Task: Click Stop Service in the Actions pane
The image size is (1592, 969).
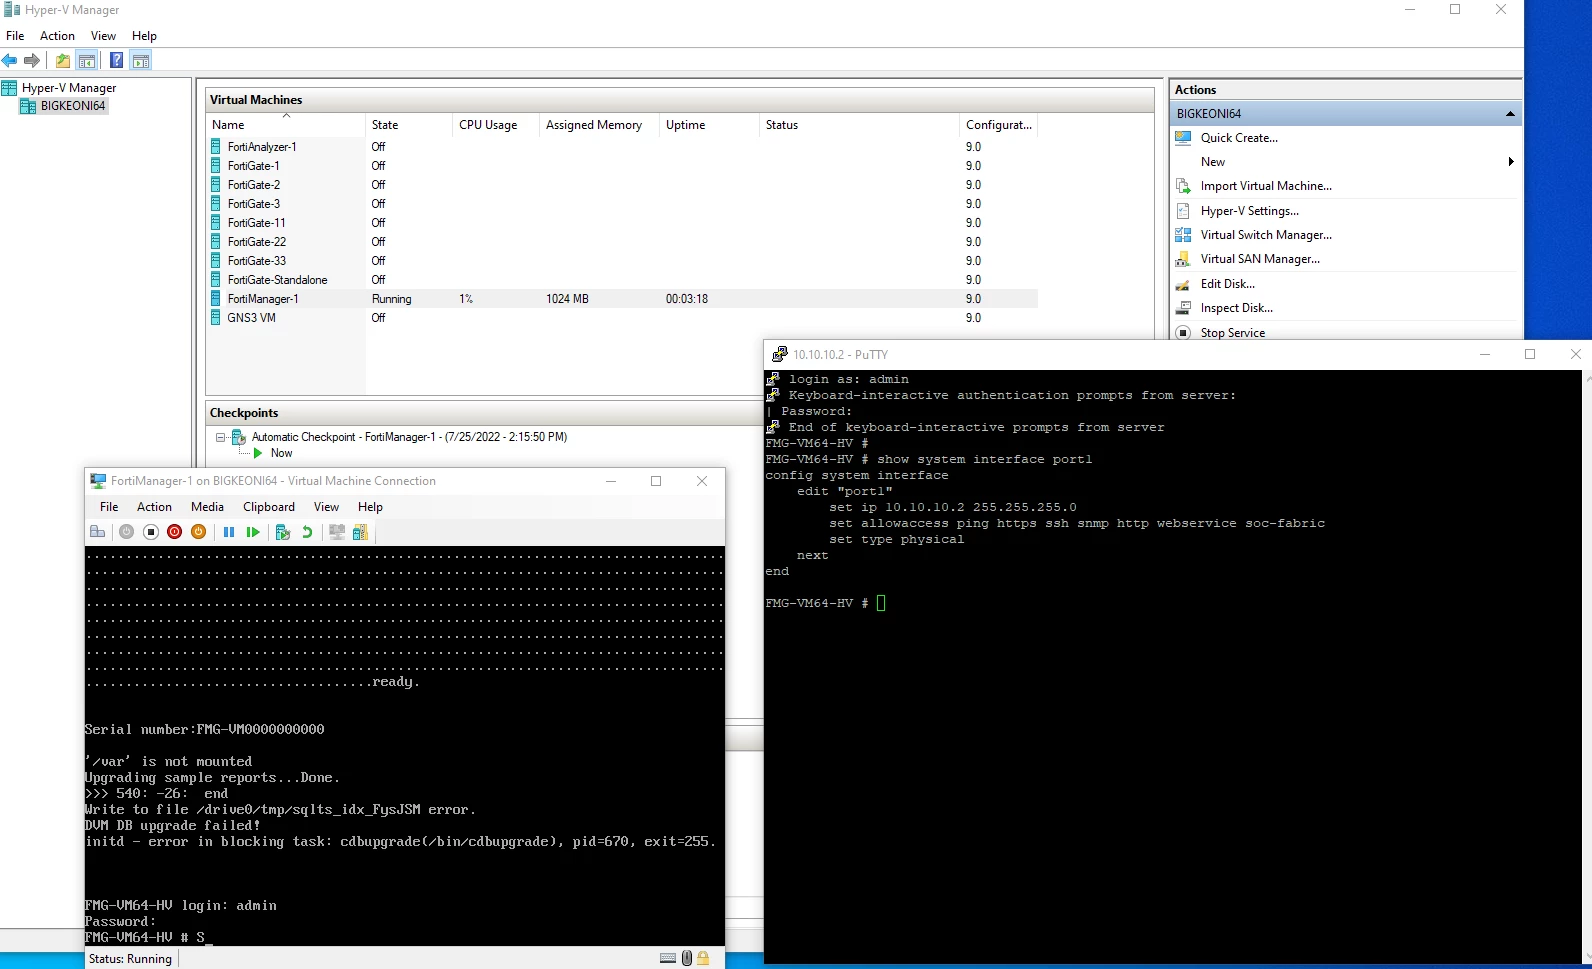Action: pos(1233,333)
